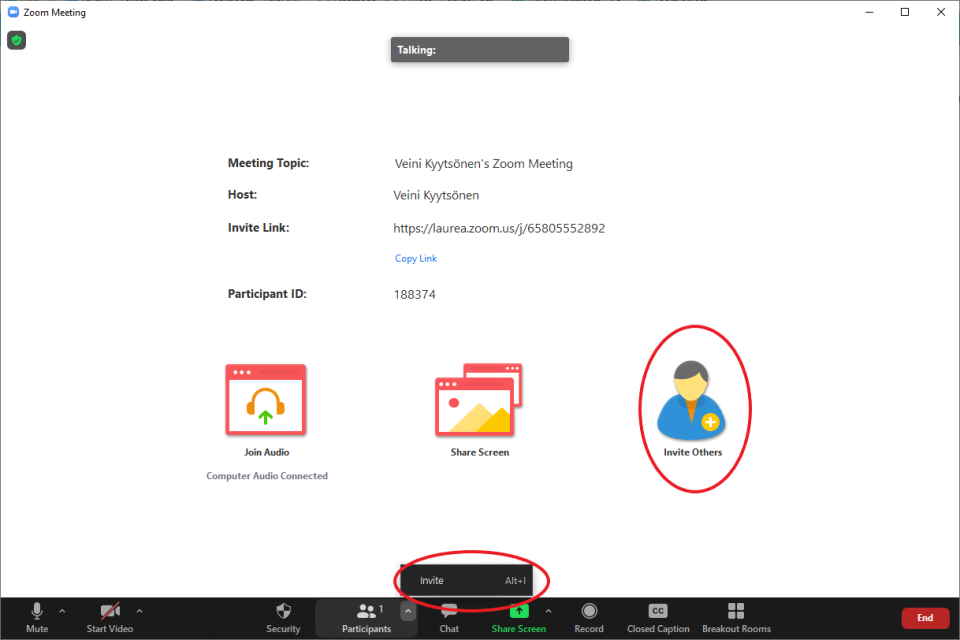Click the Join Audio headphone icon
Viewport: 960px width, 640px height.
[x=266, y=399]
